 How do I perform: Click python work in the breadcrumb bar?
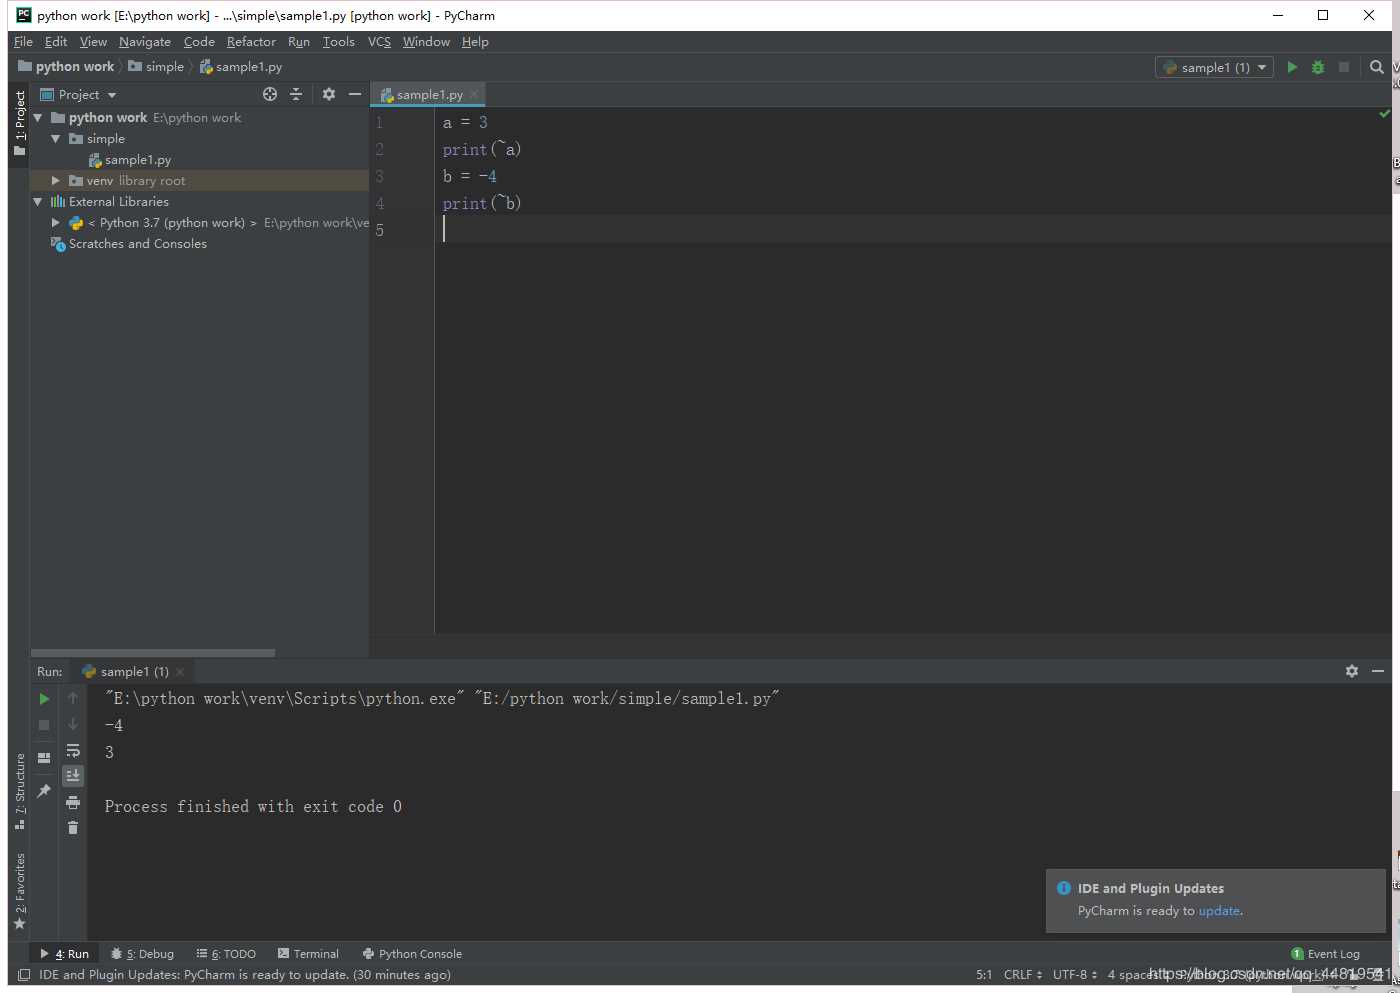click(x=66, y=67)
